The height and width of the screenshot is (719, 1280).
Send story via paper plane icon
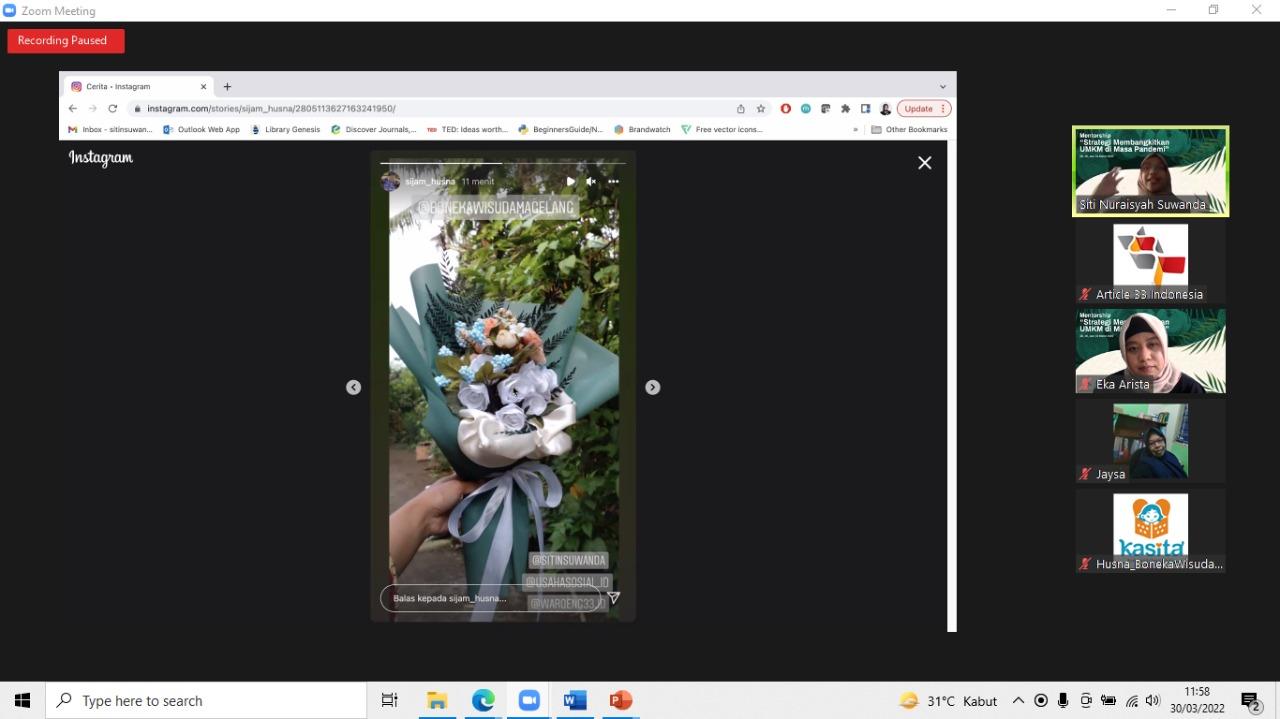pos(613,598)
